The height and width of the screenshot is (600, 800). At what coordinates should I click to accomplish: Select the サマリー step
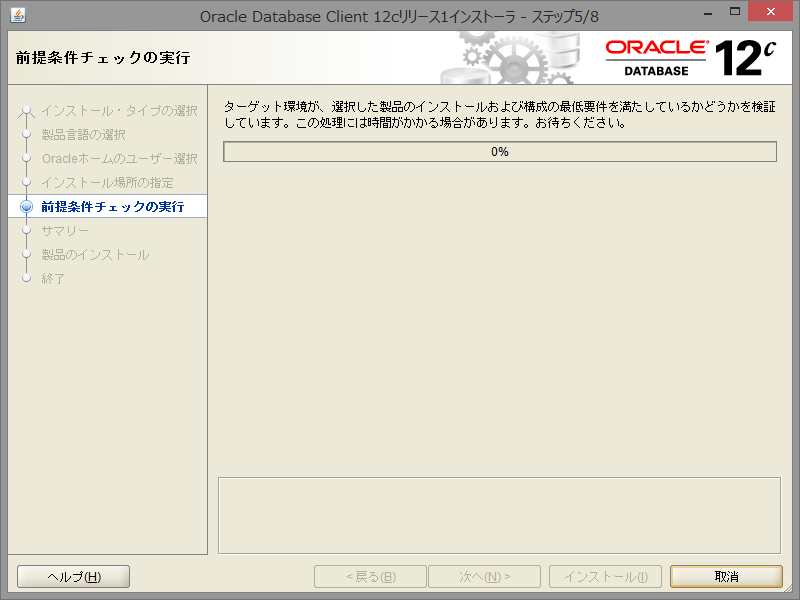point(65,231)
